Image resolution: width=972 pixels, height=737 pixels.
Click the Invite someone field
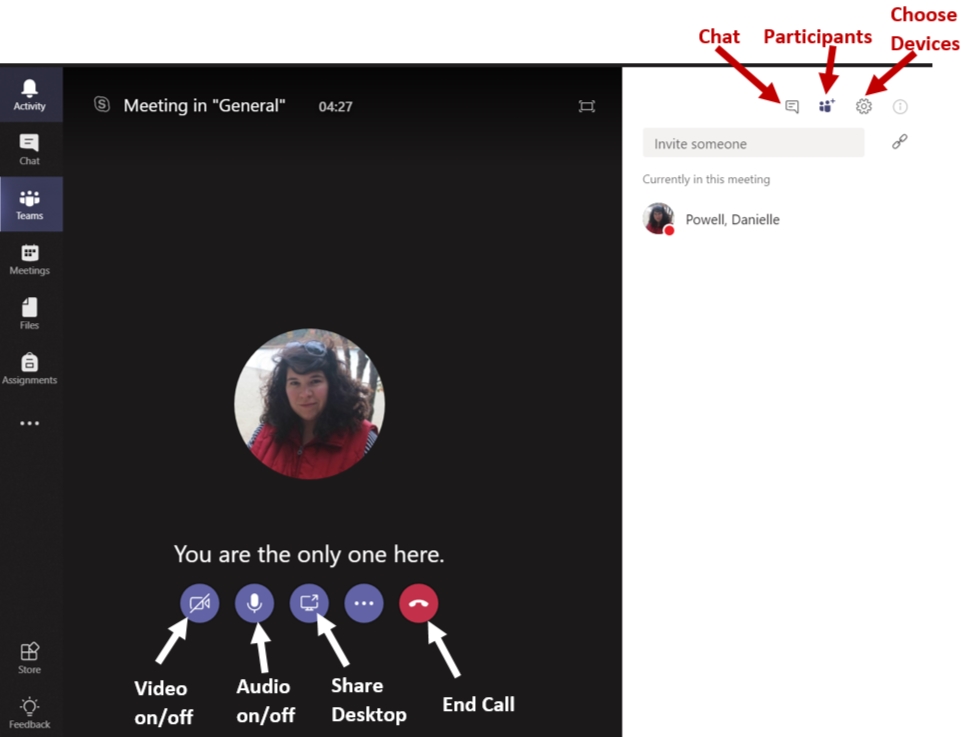[753, 143]
